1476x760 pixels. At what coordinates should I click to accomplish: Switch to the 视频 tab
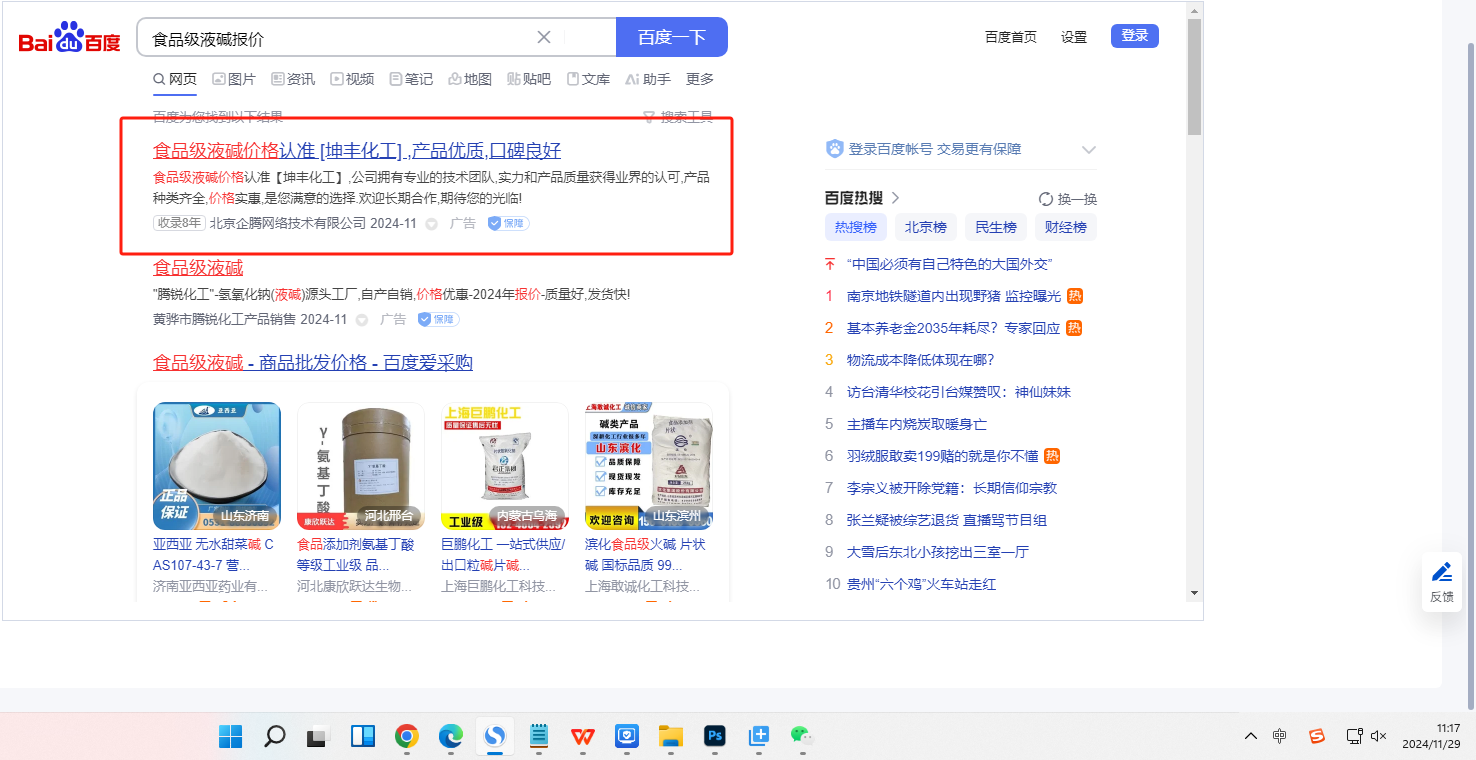coord(352,79)
